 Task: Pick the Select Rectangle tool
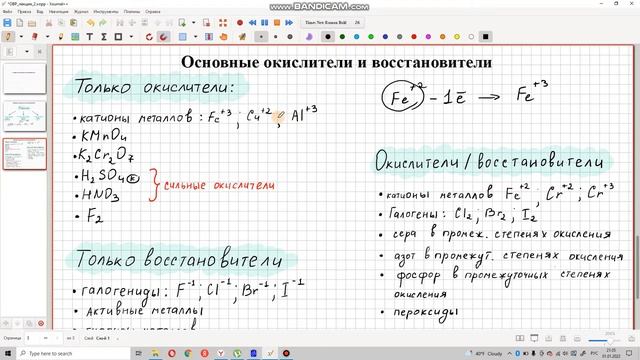click(x=182, y=37)
